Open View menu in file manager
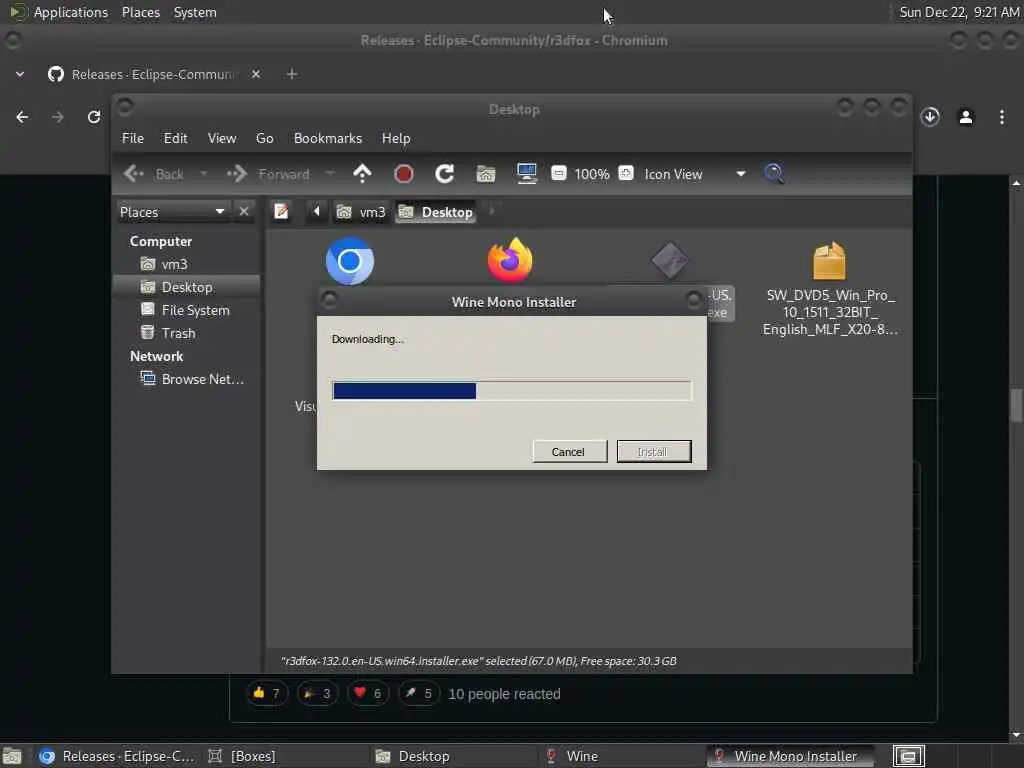Screen dimensions: 1024x768 point(222,138)
